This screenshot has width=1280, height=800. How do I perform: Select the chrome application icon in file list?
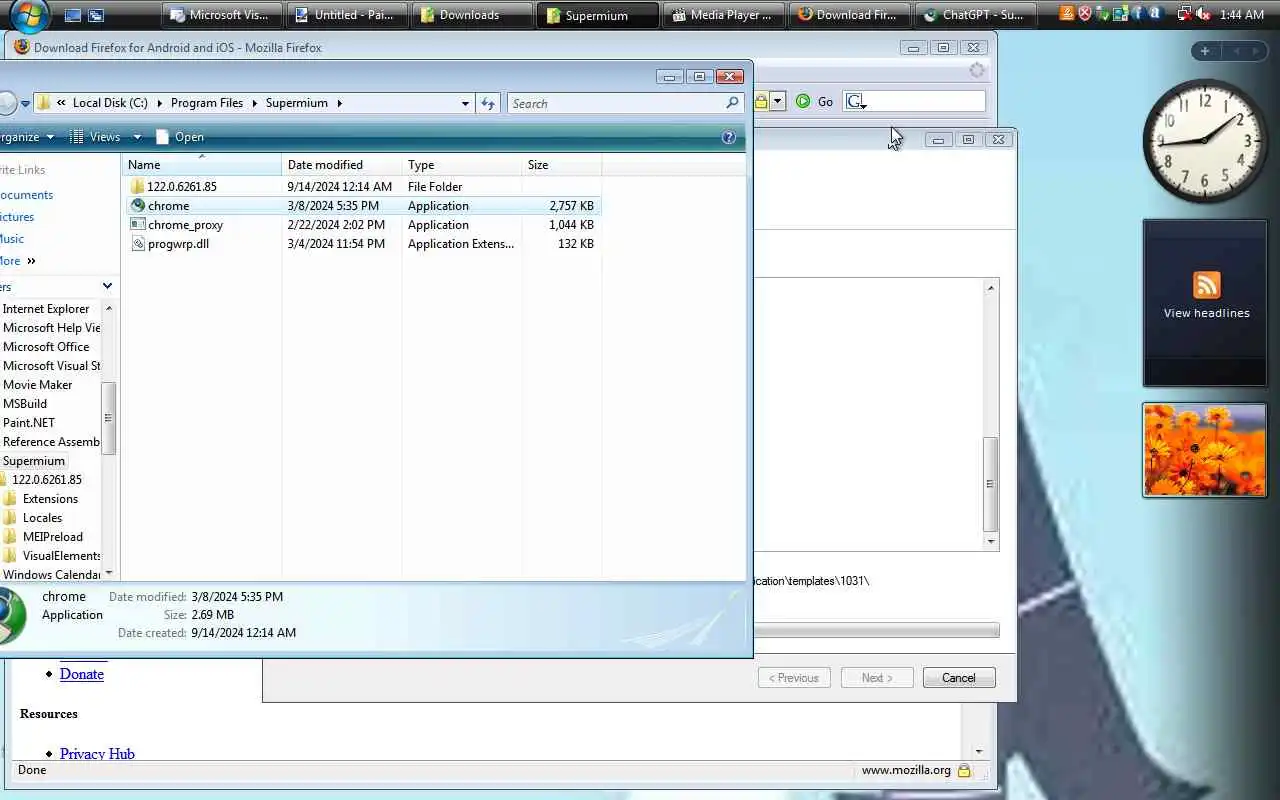click(x=138, y=205)
